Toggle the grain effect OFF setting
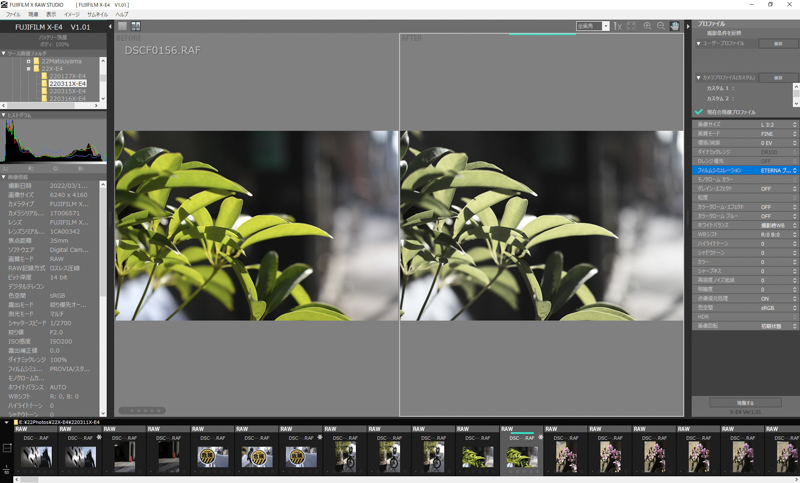 (745, 189)
